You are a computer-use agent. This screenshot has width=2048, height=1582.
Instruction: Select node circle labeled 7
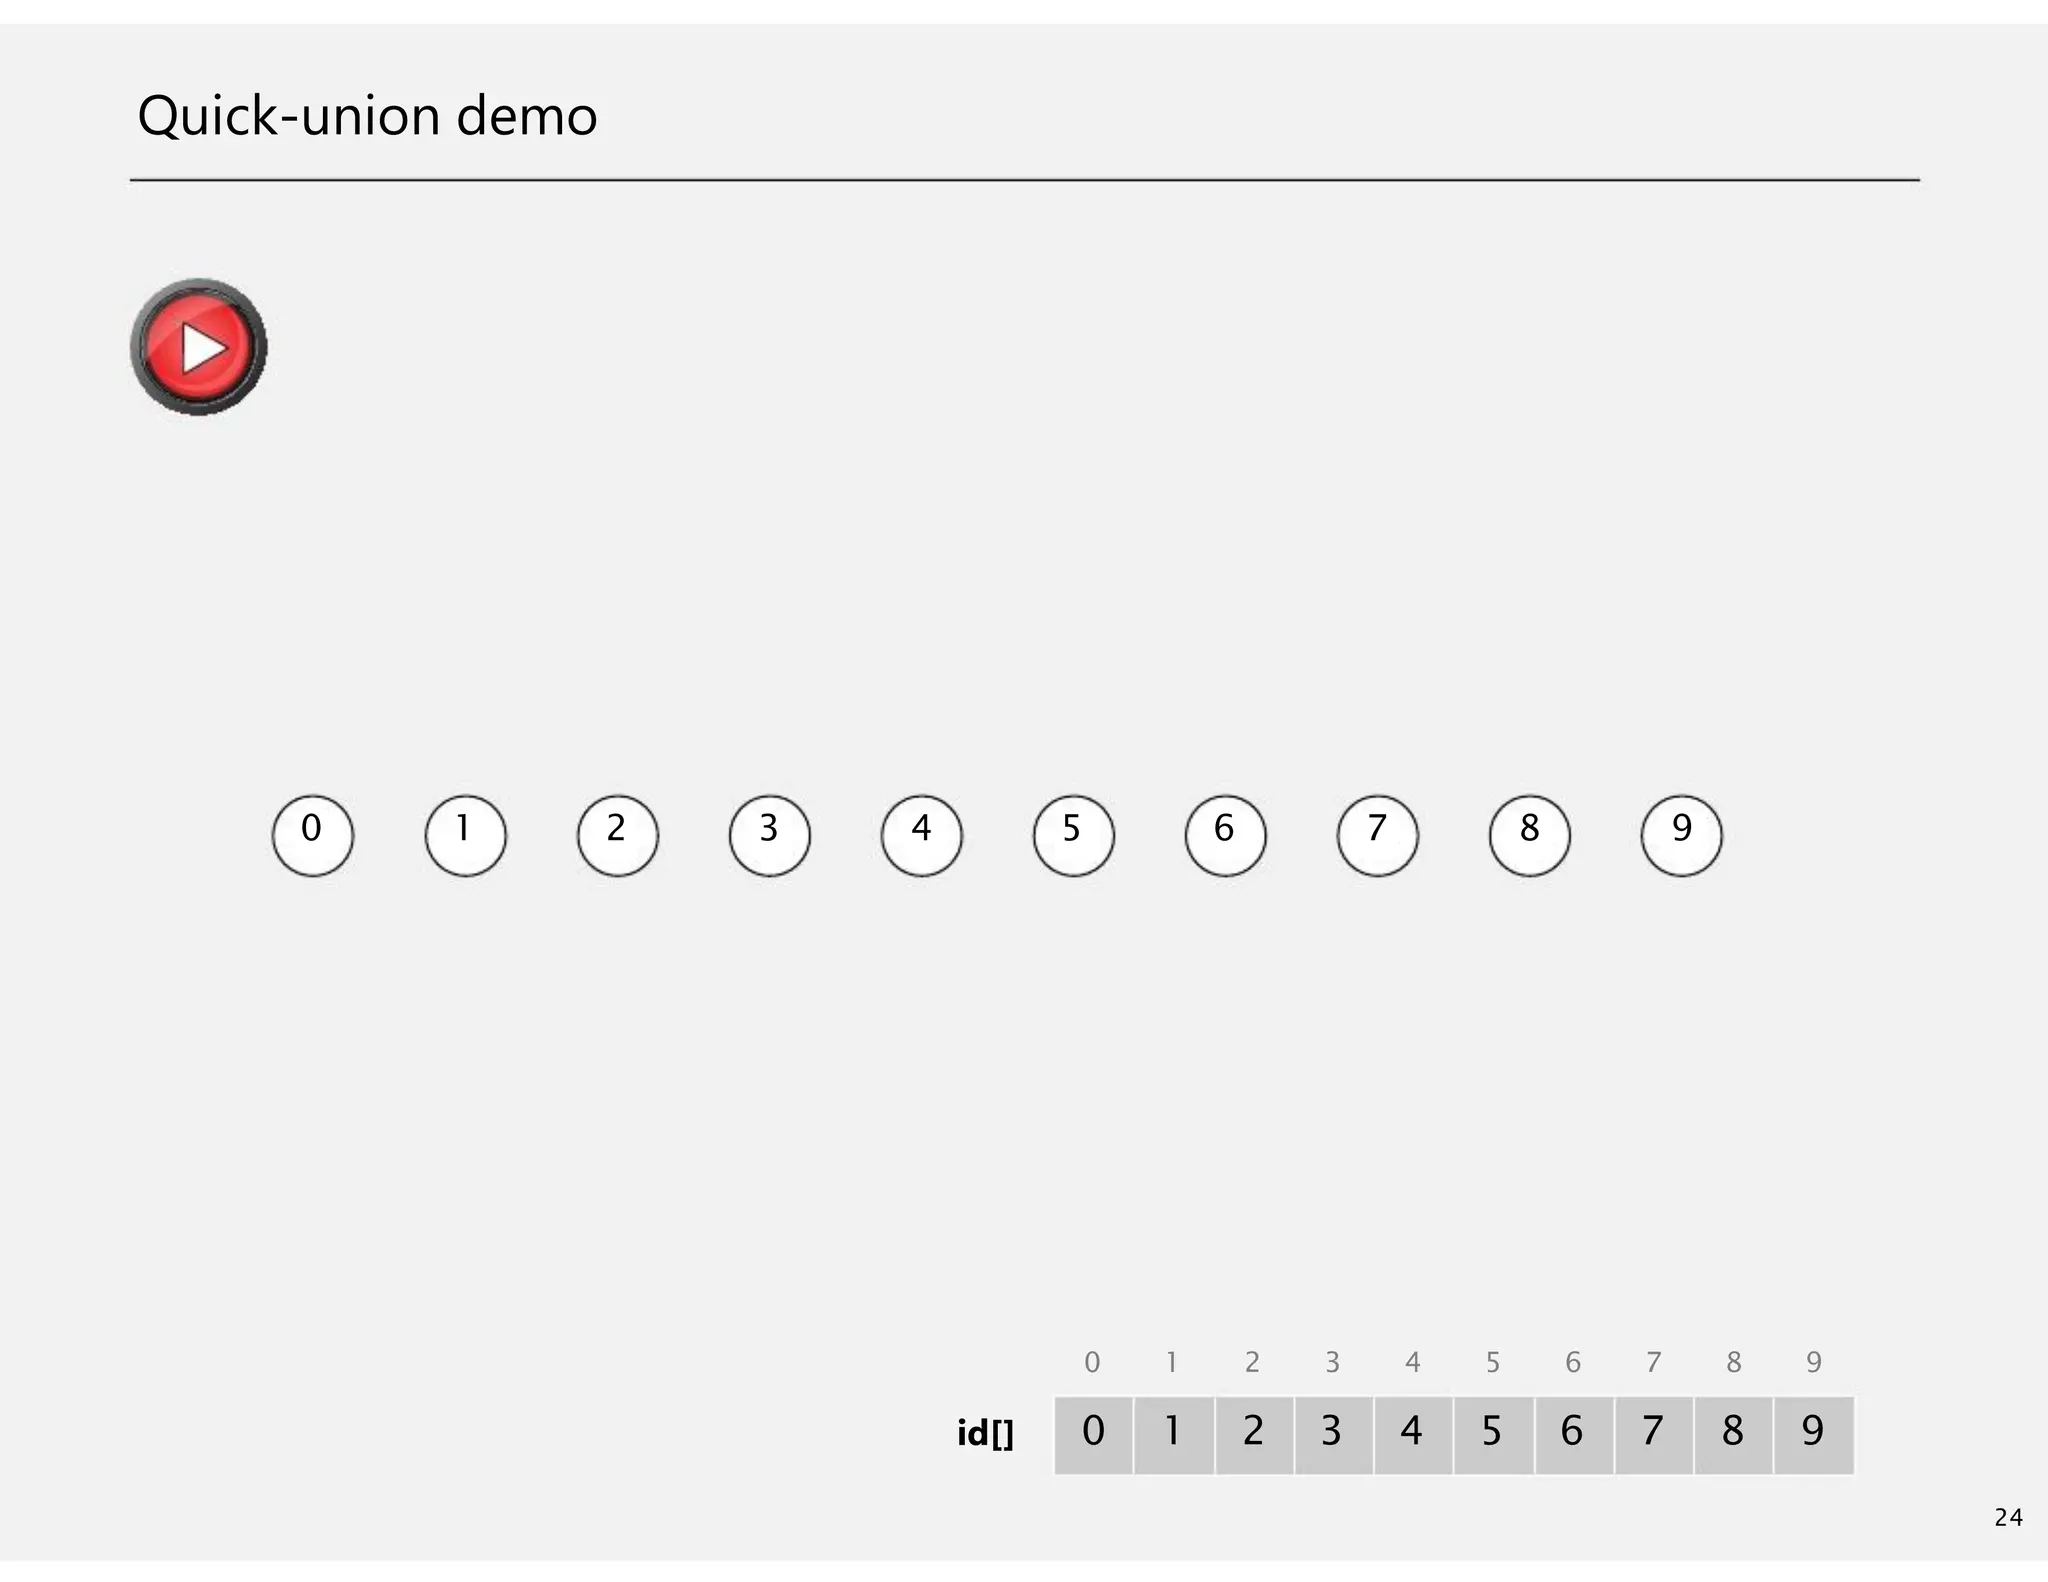[1377, 835]
